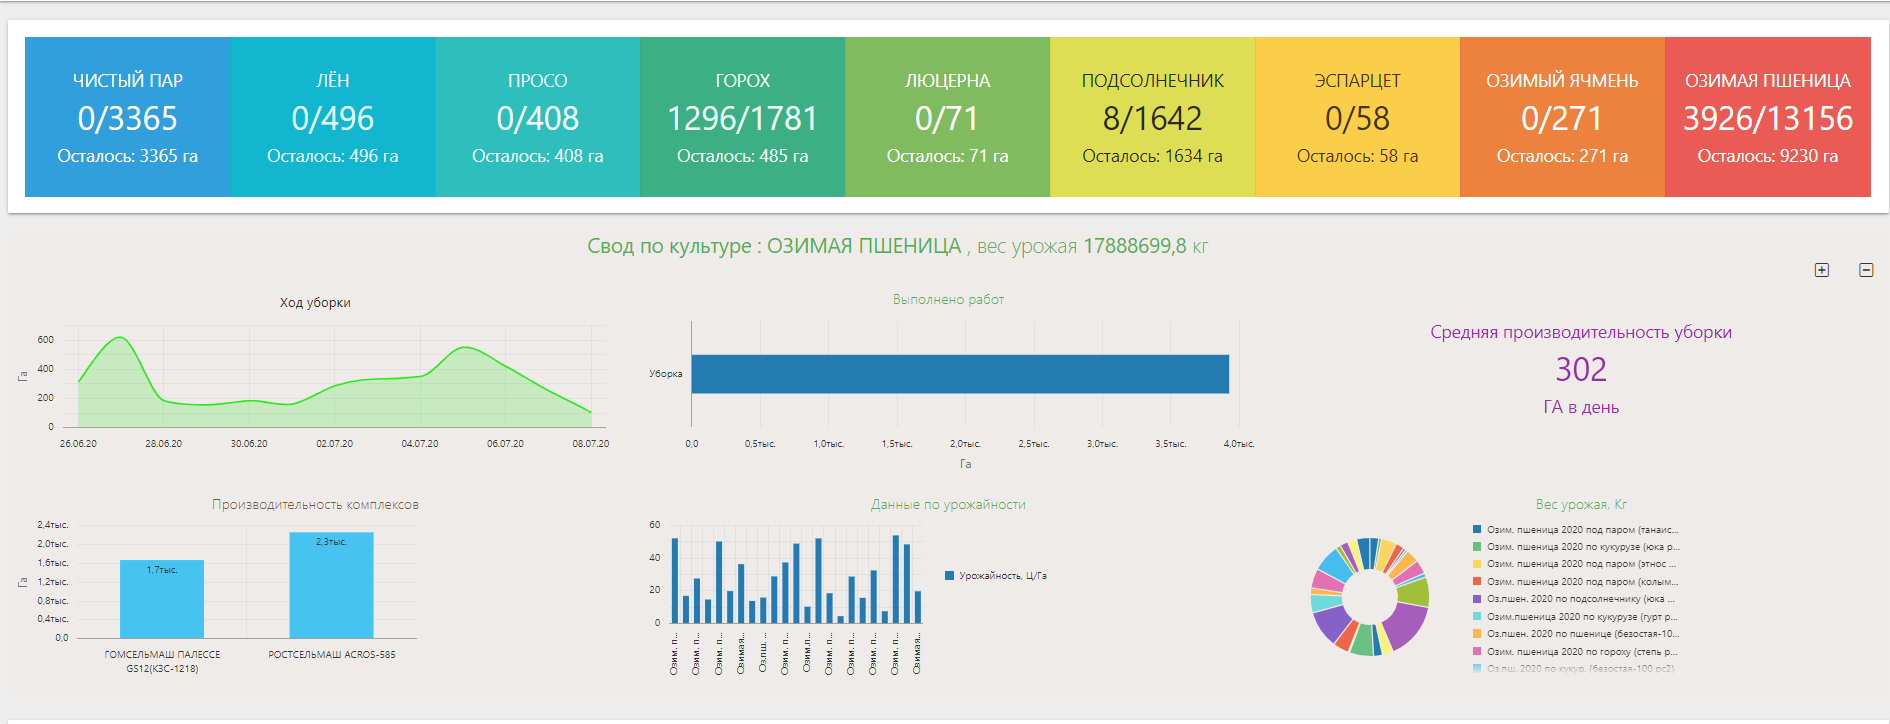This screenshot has width=1890, height=724.
Task: Click the plus expand icon
Action: [1822, 270]
